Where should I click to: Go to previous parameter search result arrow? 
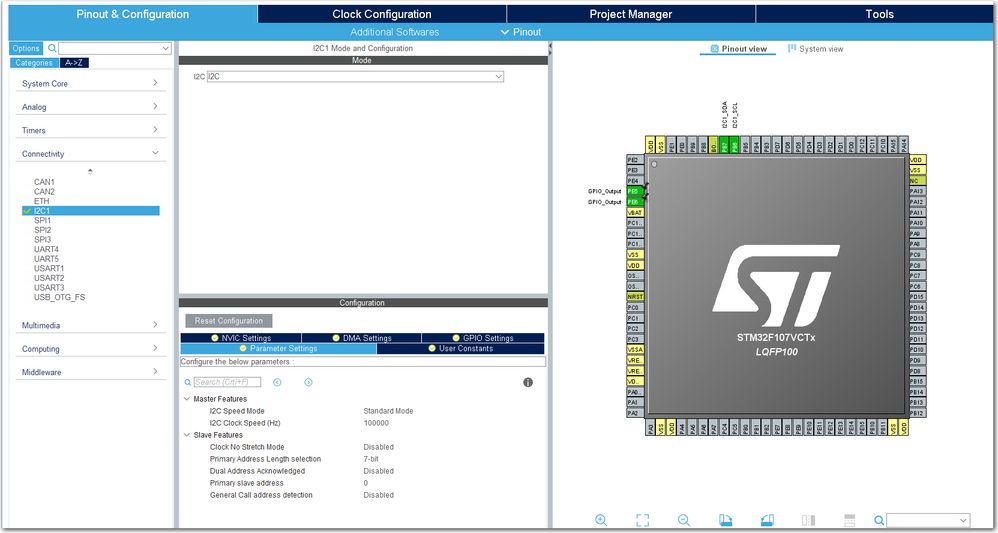277,382
